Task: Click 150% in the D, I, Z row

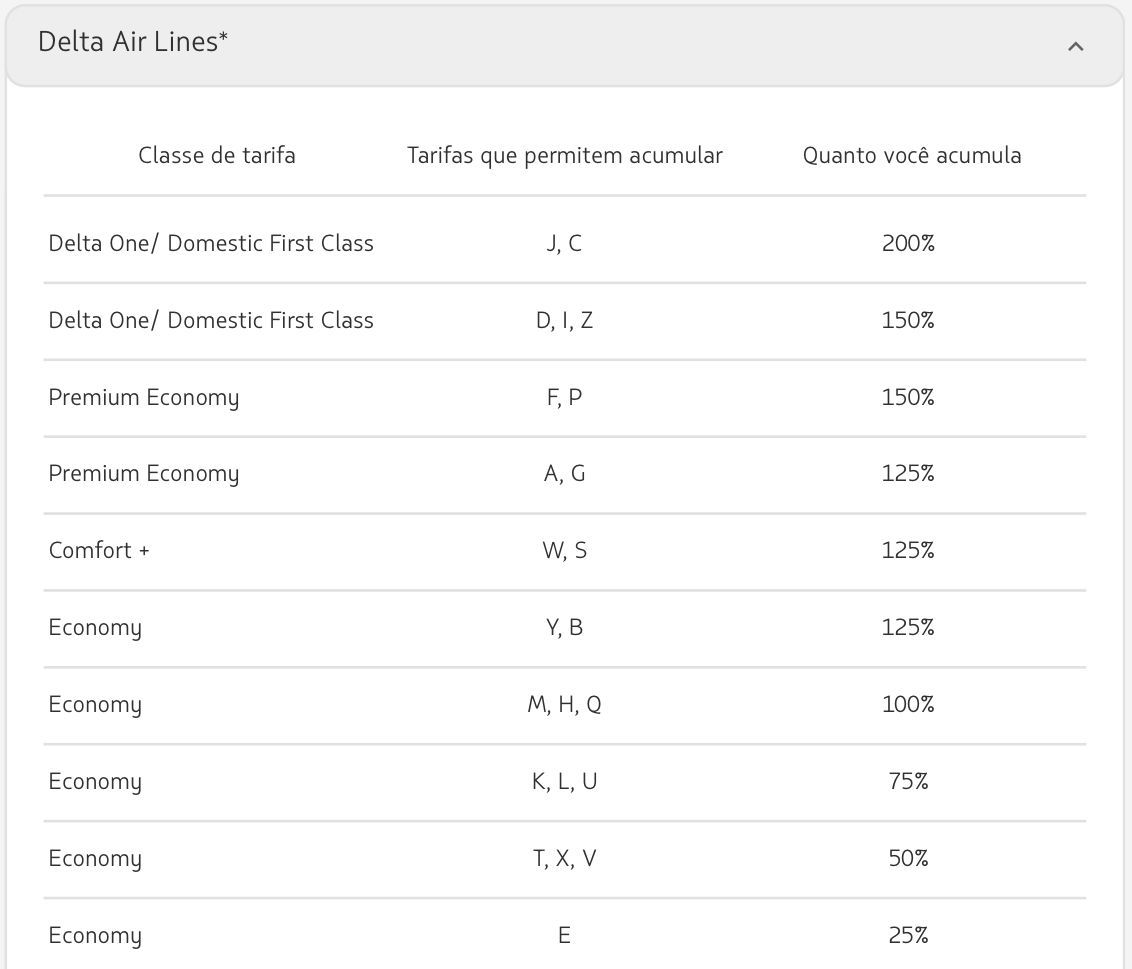Action: tap(908, 320)
